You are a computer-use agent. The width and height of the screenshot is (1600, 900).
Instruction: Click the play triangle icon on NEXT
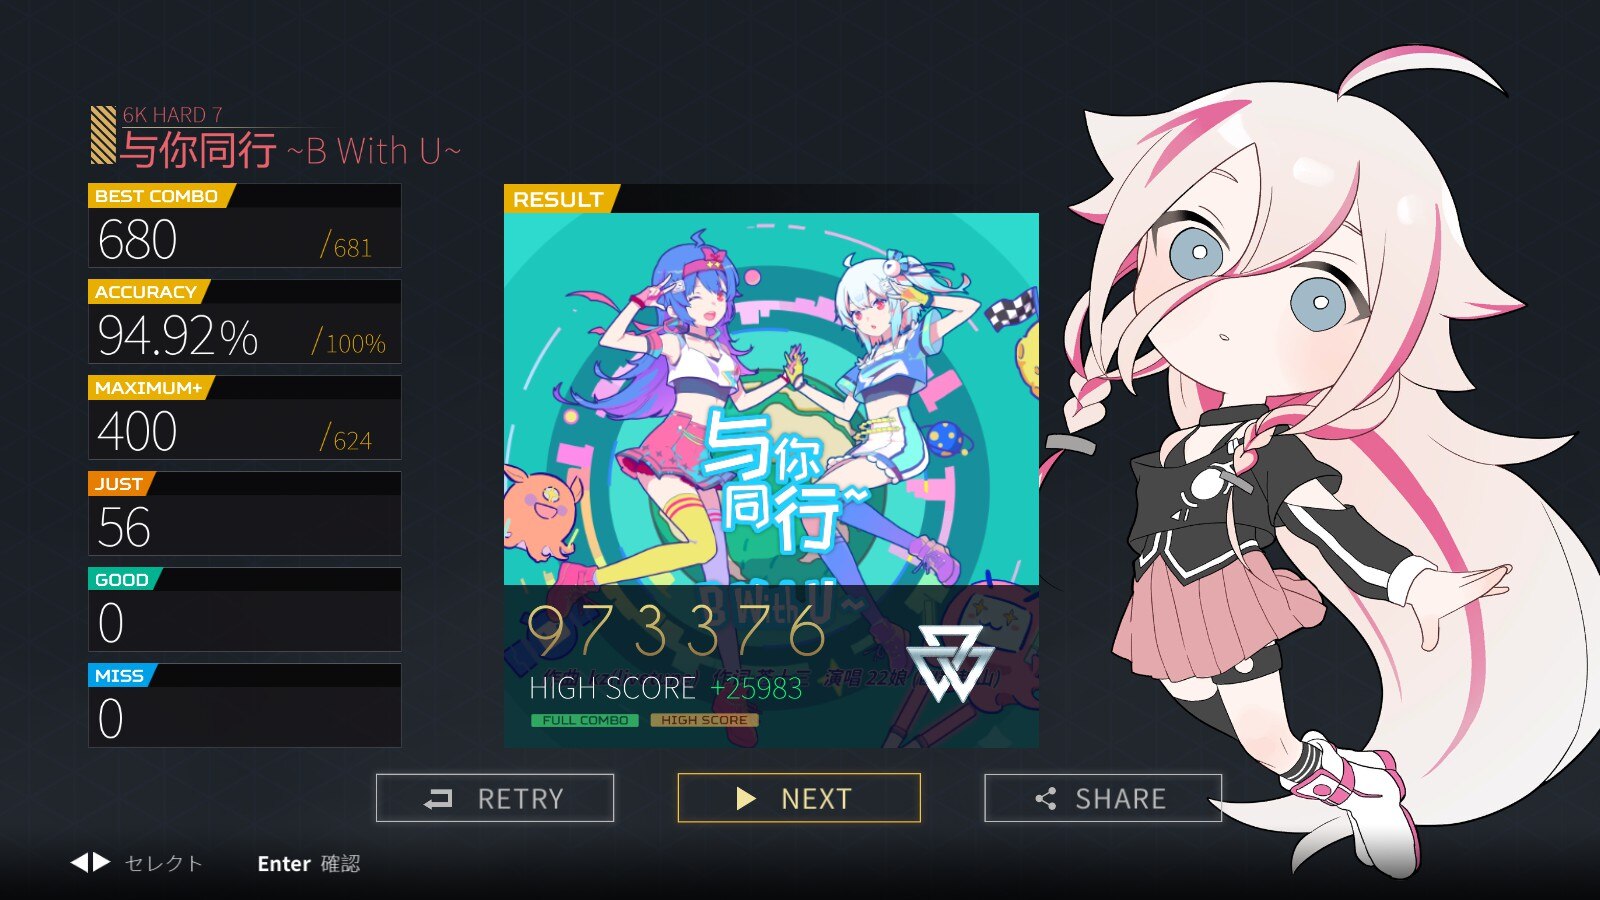(x=745, y=798)
